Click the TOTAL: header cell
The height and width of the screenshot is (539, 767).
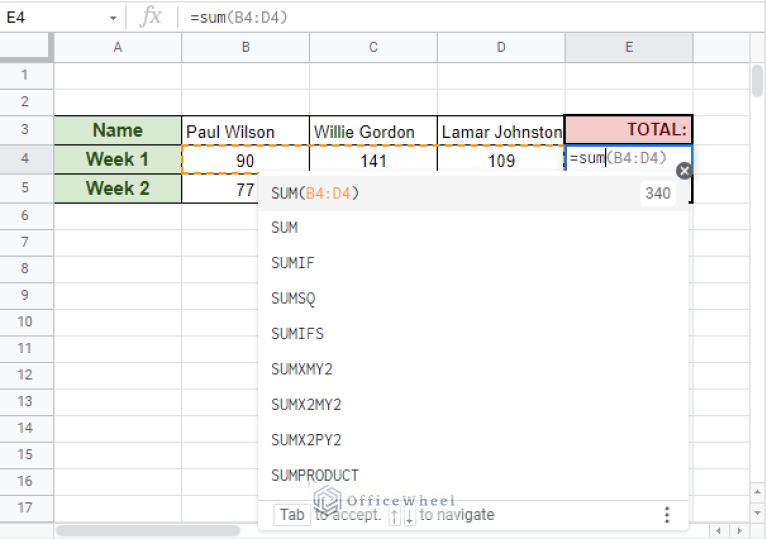(x=628, y=130)
